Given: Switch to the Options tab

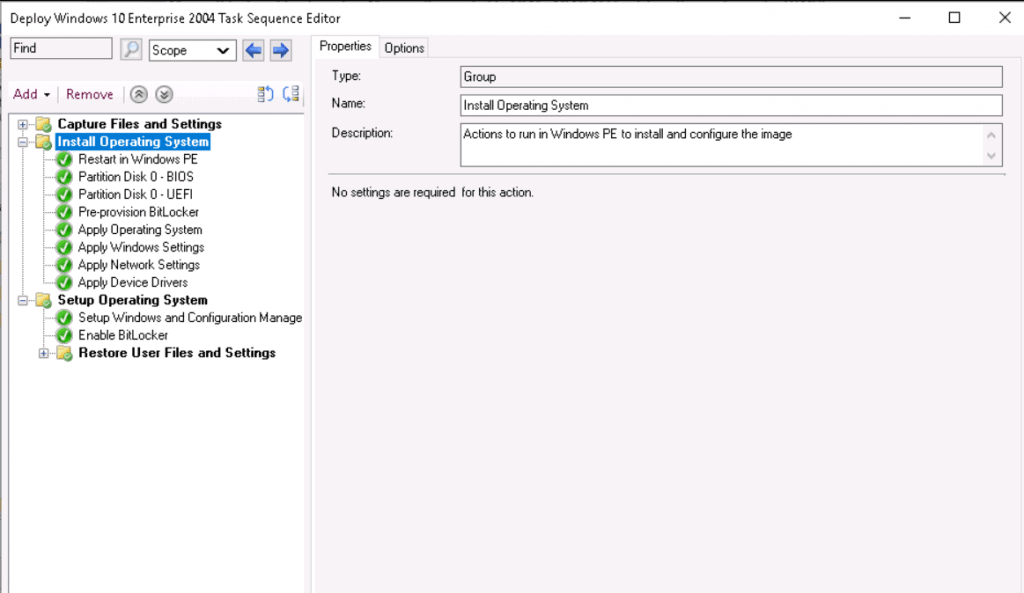Looking at the screenshot, I should (x=404, y=48).
